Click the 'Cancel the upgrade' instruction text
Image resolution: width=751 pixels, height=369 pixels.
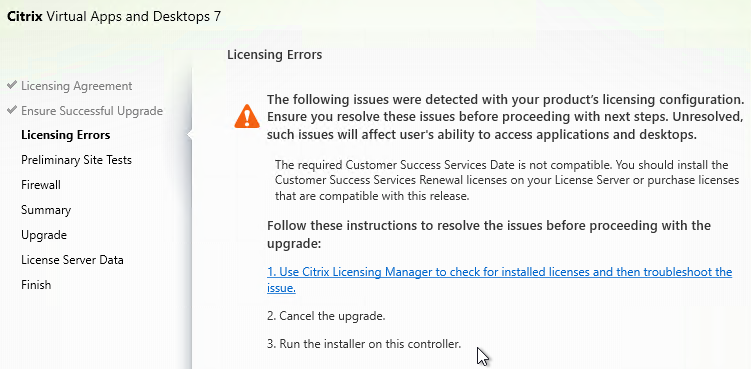coord(326,316)
